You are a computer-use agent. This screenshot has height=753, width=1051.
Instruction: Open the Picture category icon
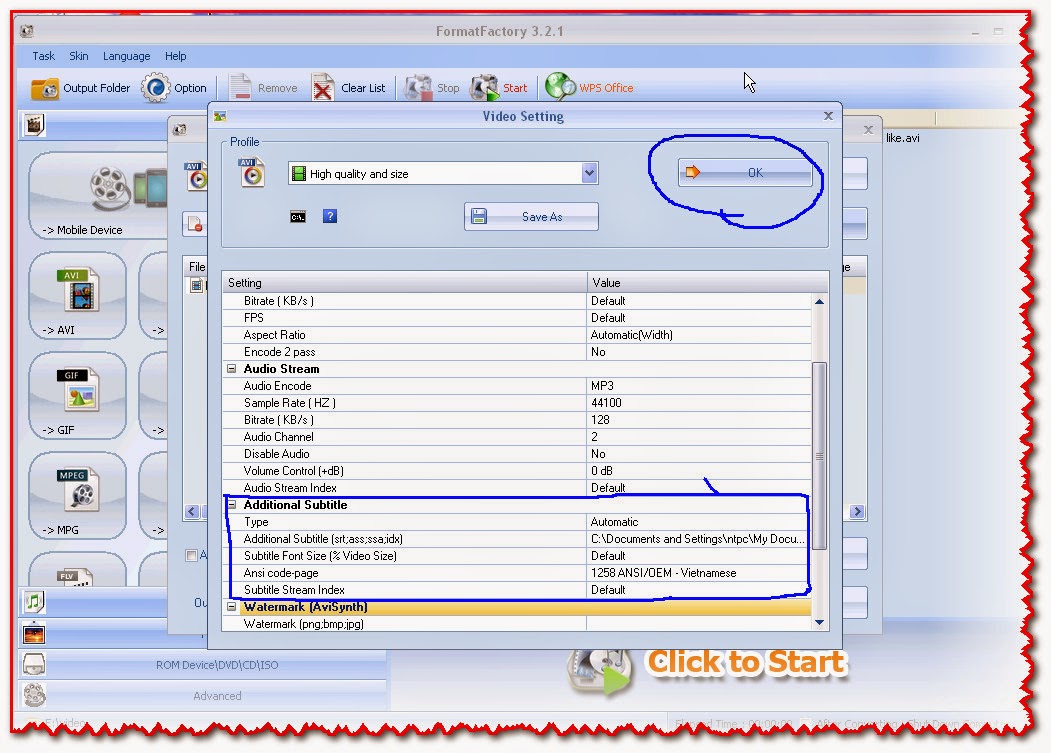tap(34, 634)
